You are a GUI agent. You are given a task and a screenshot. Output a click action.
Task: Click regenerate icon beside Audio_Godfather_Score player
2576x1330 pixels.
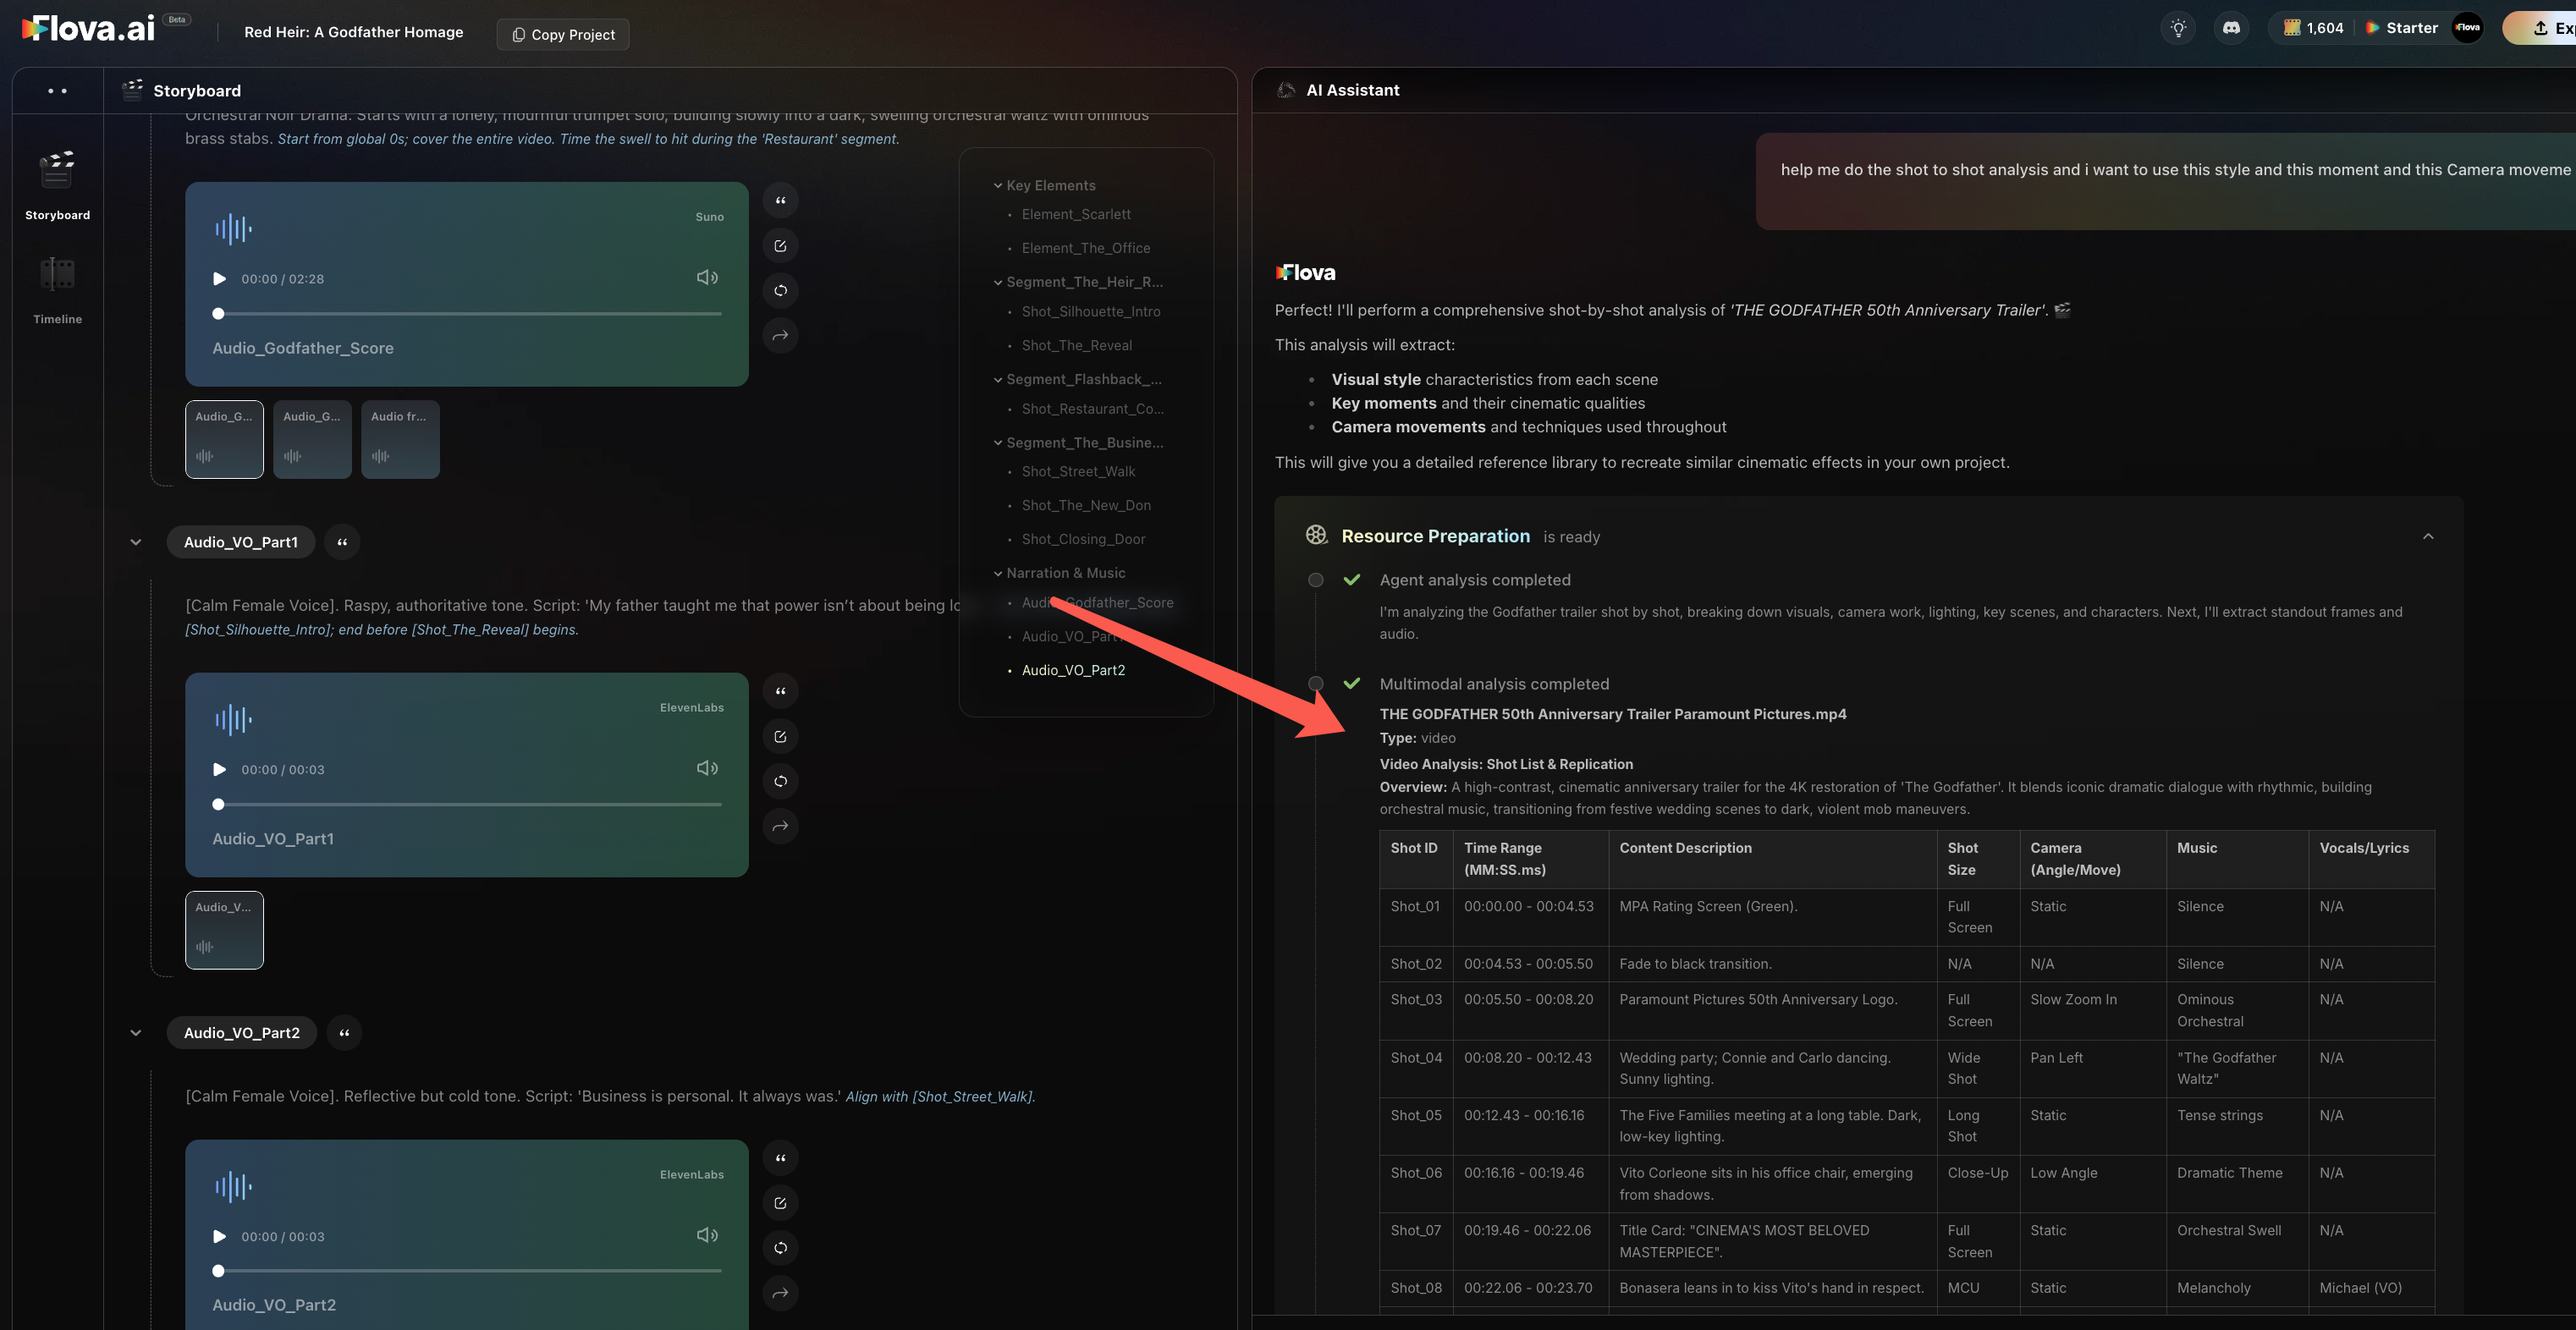tap(780, 291)
